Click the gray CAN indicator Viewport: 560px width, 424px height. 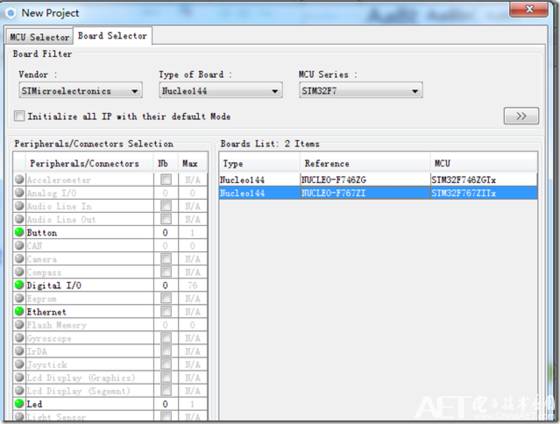tap(19, 246)
